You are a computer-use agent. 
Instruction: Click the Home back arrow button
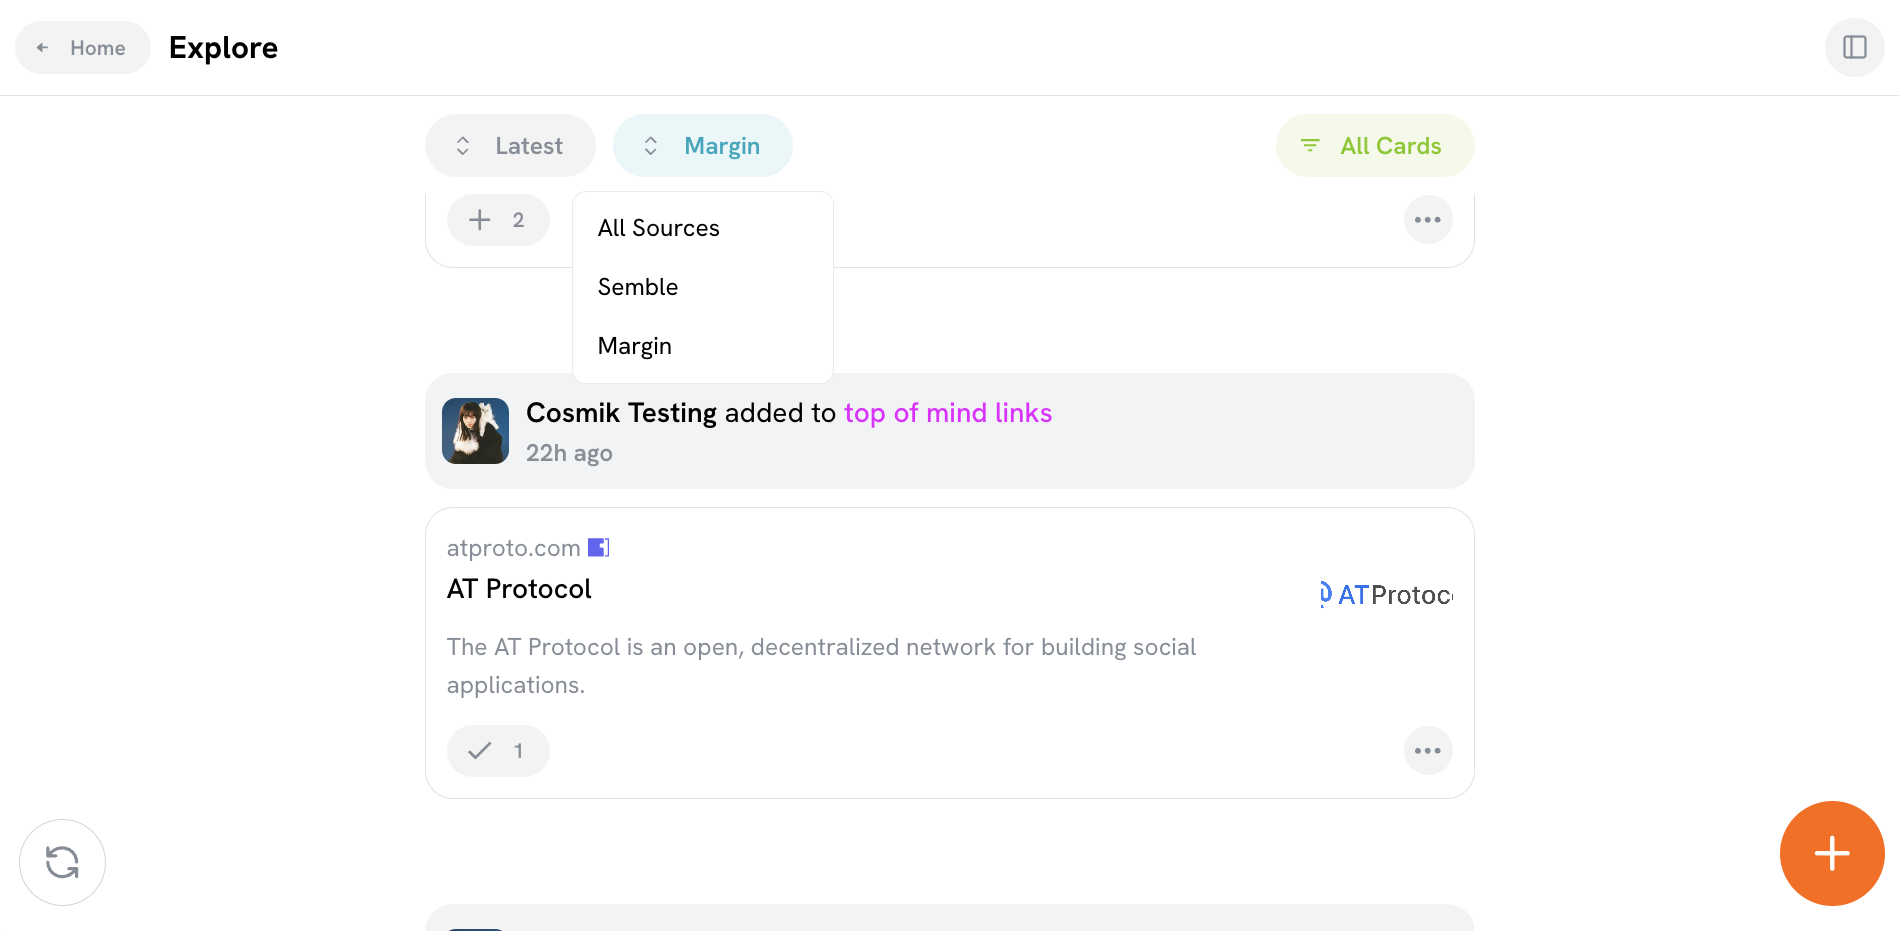82,48
